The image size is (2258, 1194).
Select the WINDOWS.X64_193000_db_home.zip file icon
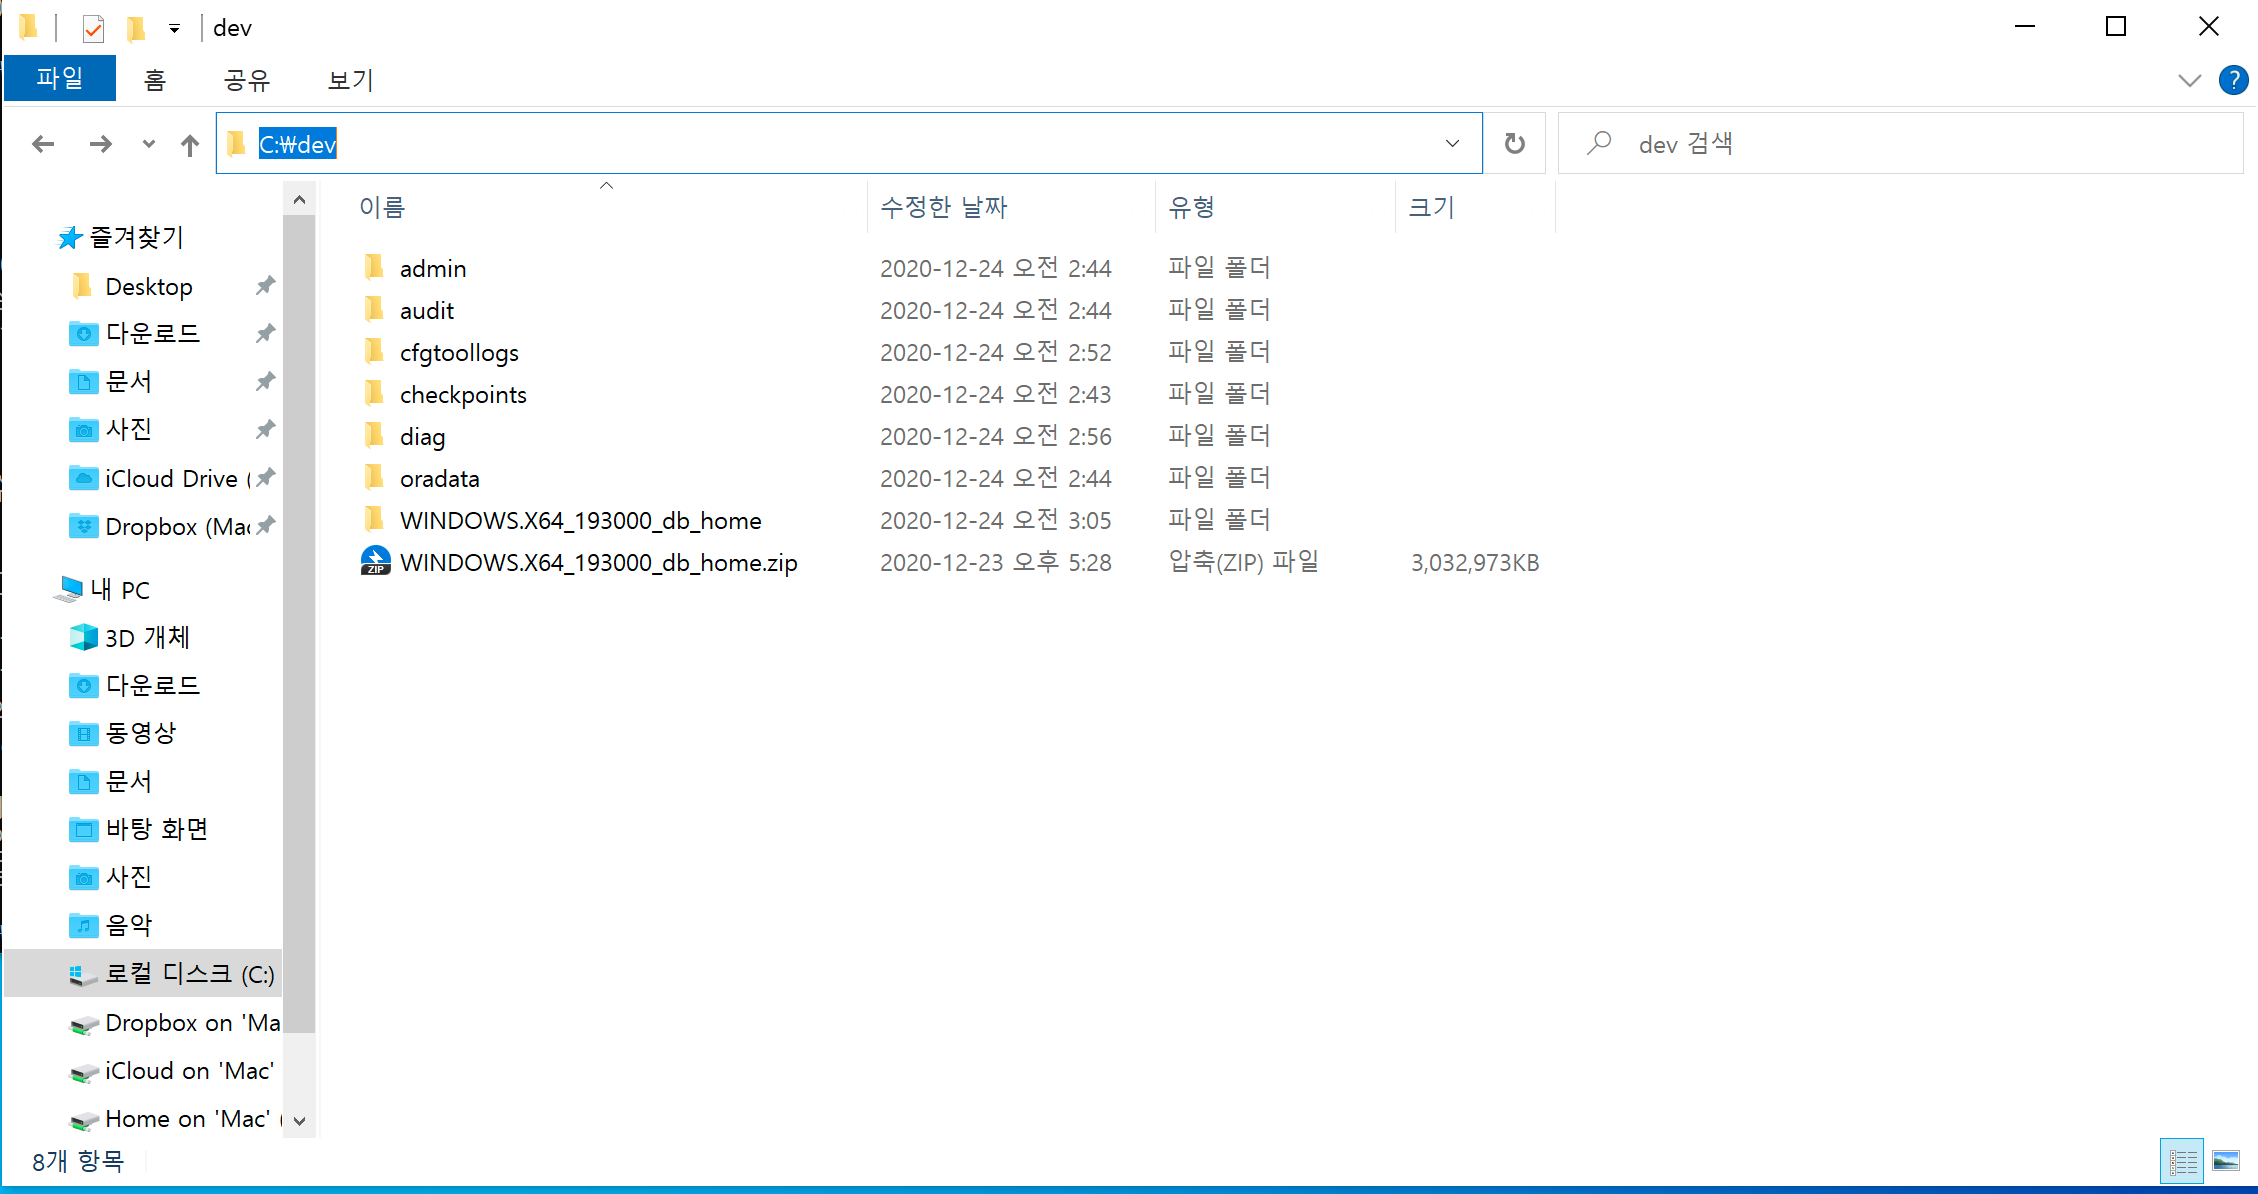coord(375,562)
